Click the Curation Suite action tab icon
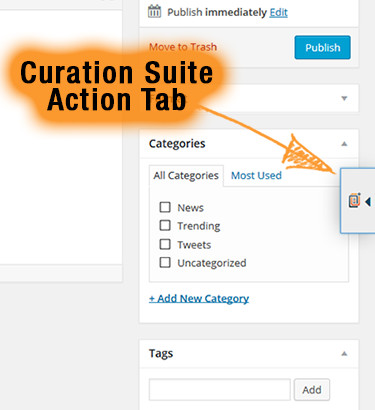The height and width of the screenshot is (410, 375). (x=354, y=201)
